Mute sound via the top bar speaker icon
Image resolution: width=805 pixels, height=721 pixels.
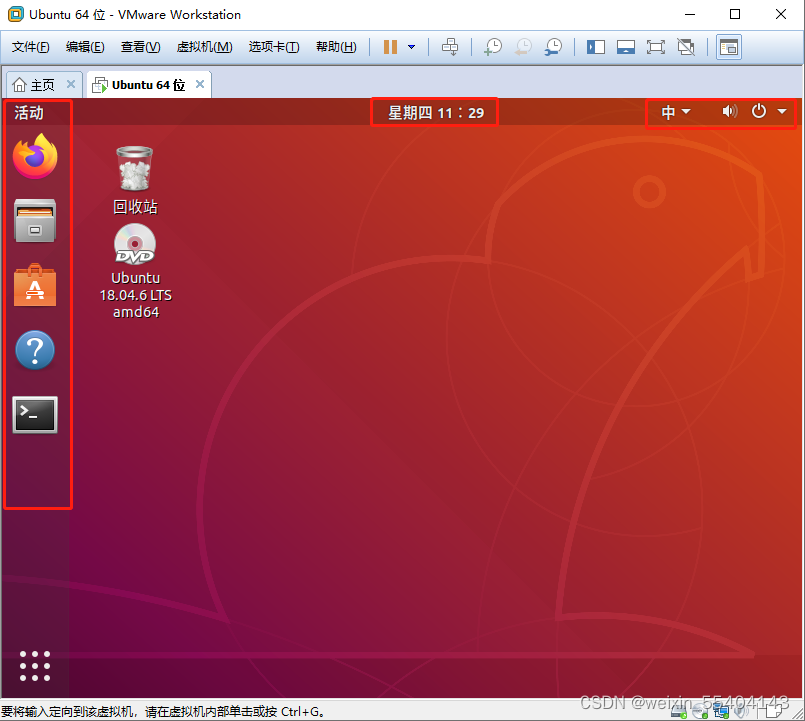[x=729, y=112]
